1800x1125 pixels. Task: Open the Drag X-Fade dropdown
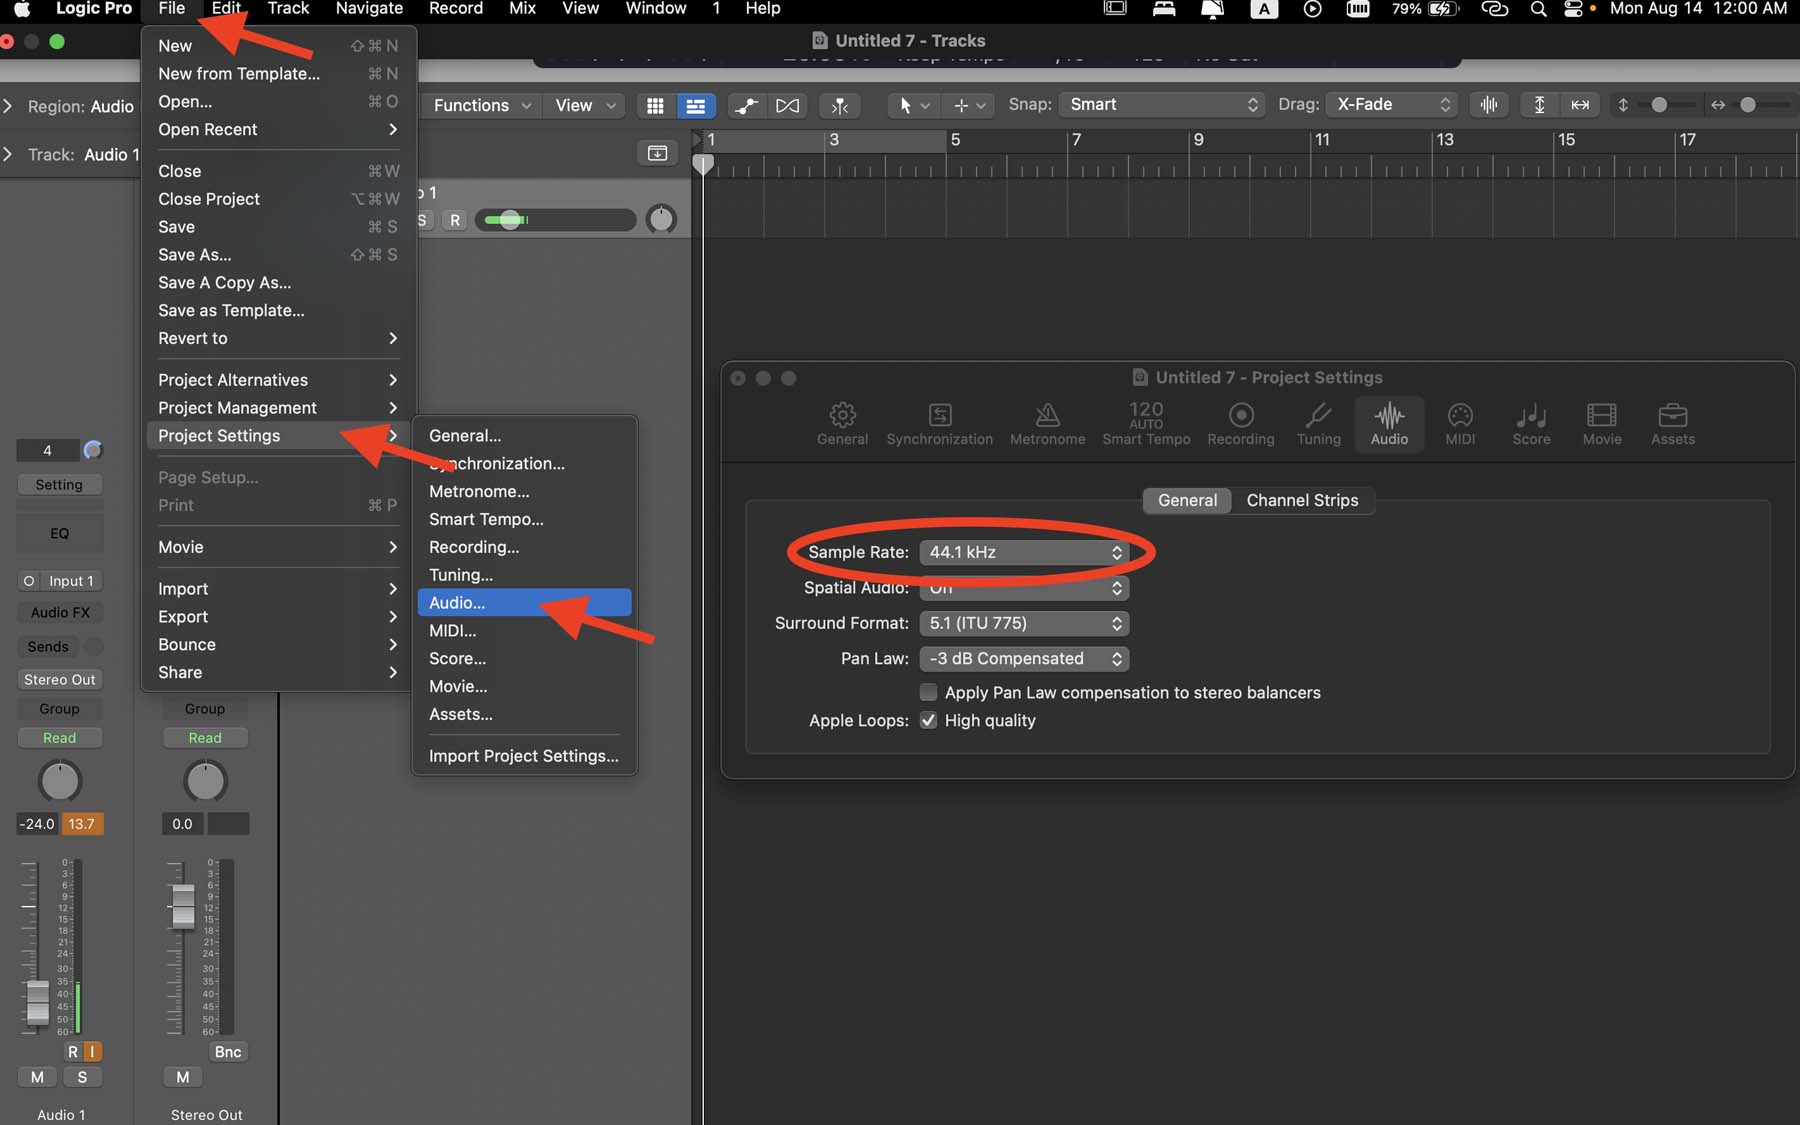1392,104
